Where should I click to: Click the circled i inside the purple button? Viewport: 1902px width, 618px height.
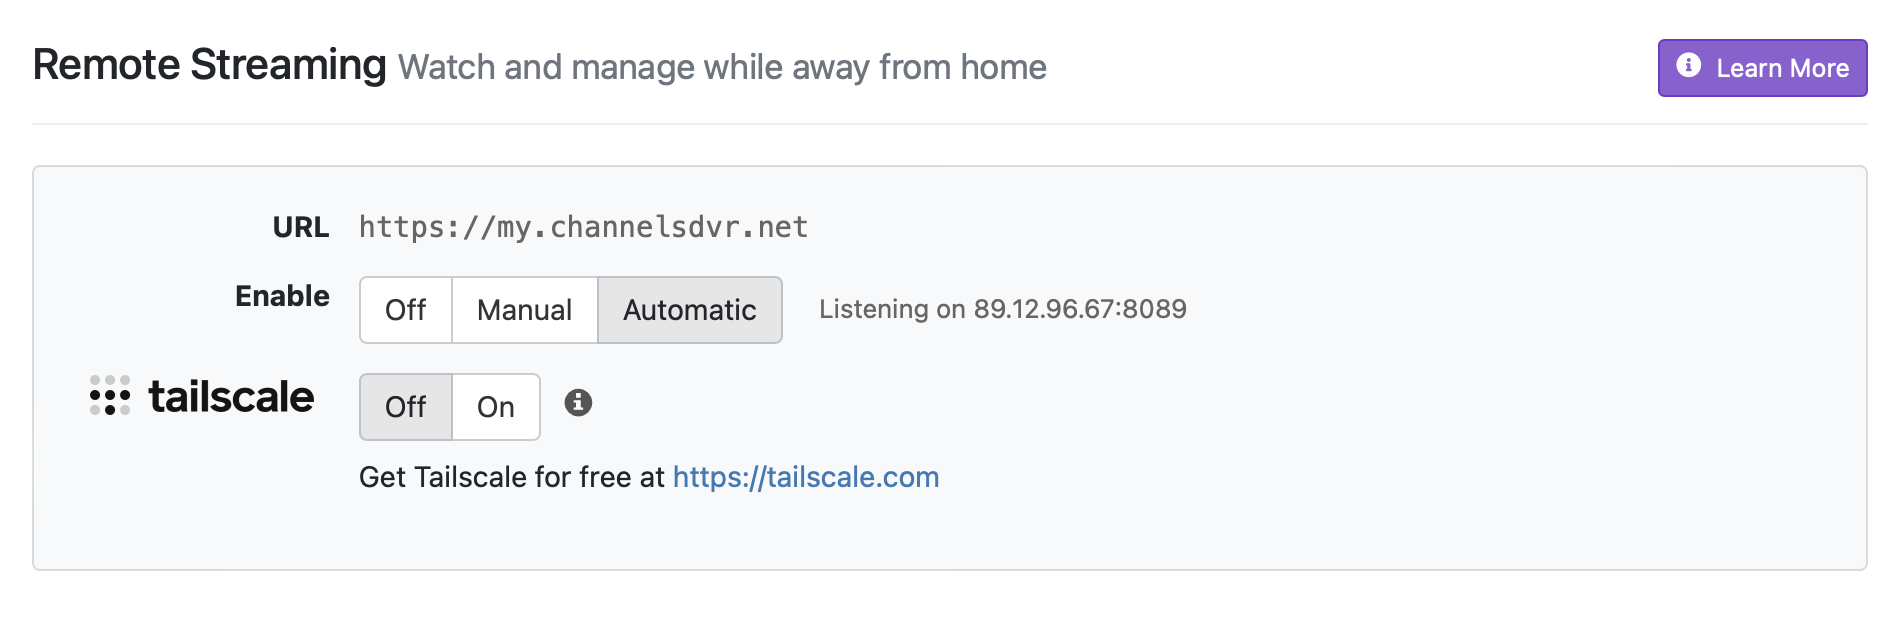point(1689,67)
